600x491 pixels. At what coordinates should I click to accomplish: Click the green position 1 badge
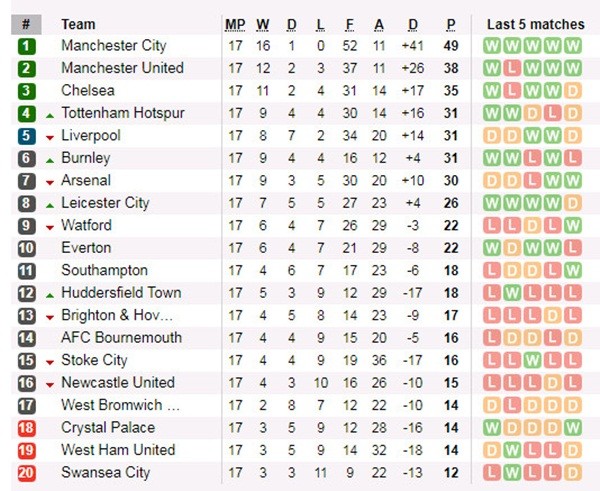click(26, 46)
